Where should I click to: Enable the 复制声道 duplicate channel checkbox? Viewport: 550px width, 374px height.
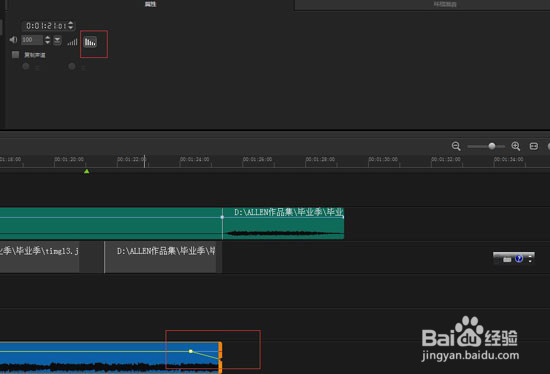[x=15, y=55]
